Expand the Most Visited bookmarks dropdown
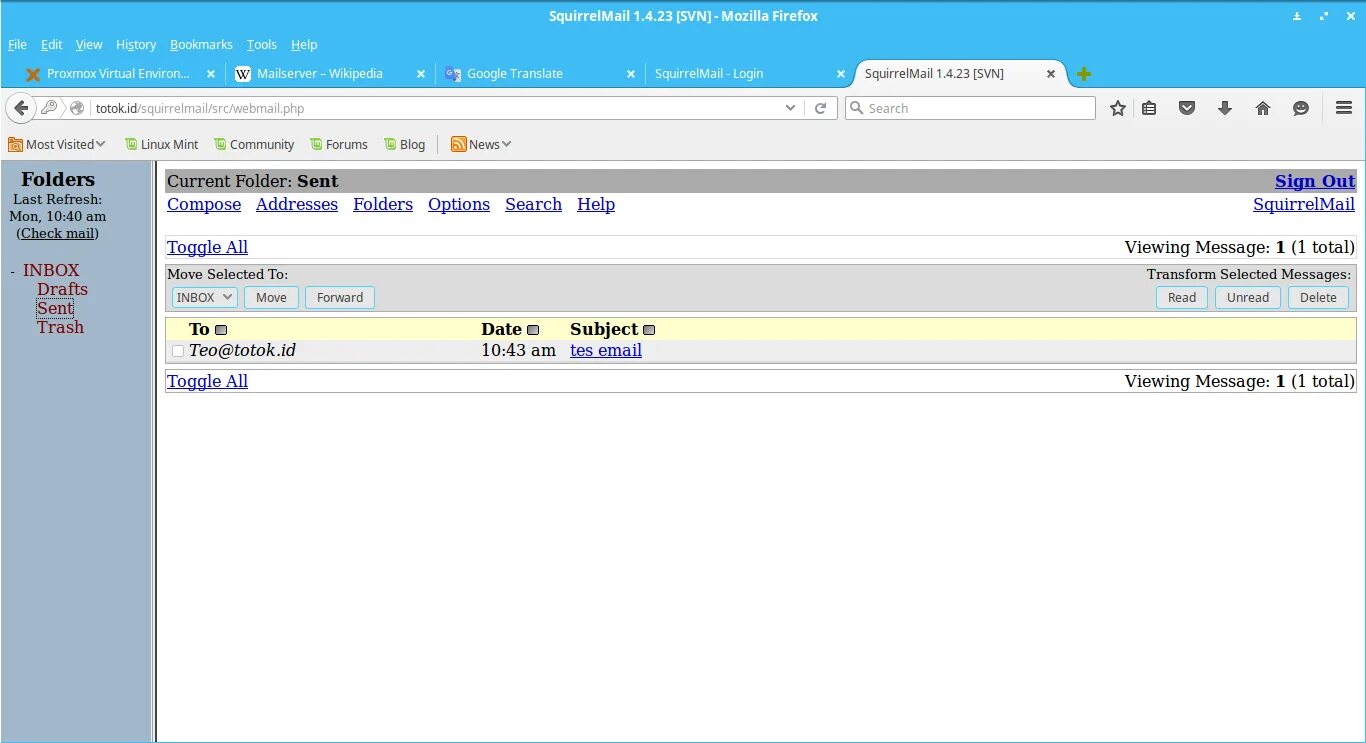 (x=57, y=145)
